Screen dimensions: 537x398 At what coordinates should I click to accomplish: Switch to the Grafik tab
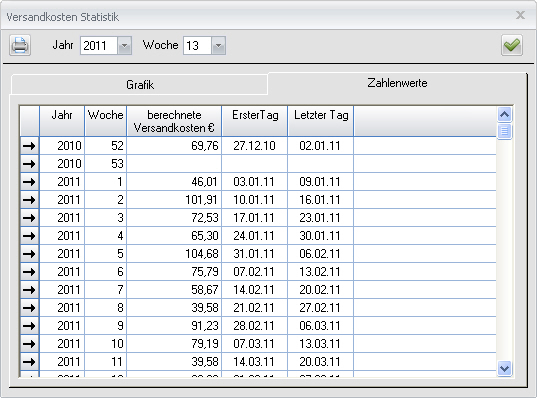point(140,85)
